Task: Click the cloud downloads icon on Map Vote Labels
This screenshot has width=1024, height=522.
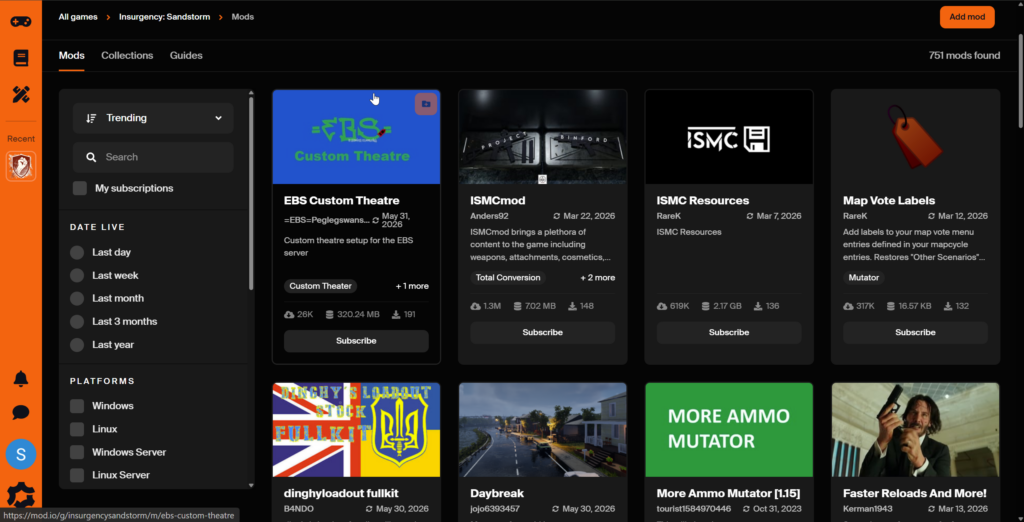Action: click(848, 306)
